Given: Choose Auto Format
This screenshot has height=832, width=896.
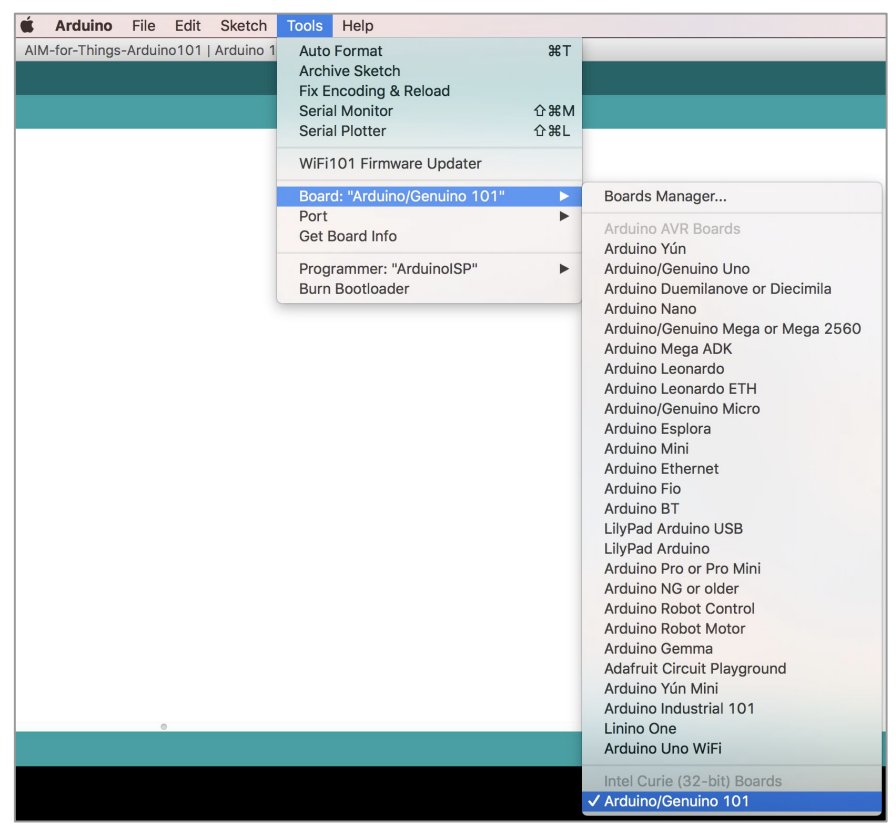Looking at the screenshot, I should click(x=429, y=51).
